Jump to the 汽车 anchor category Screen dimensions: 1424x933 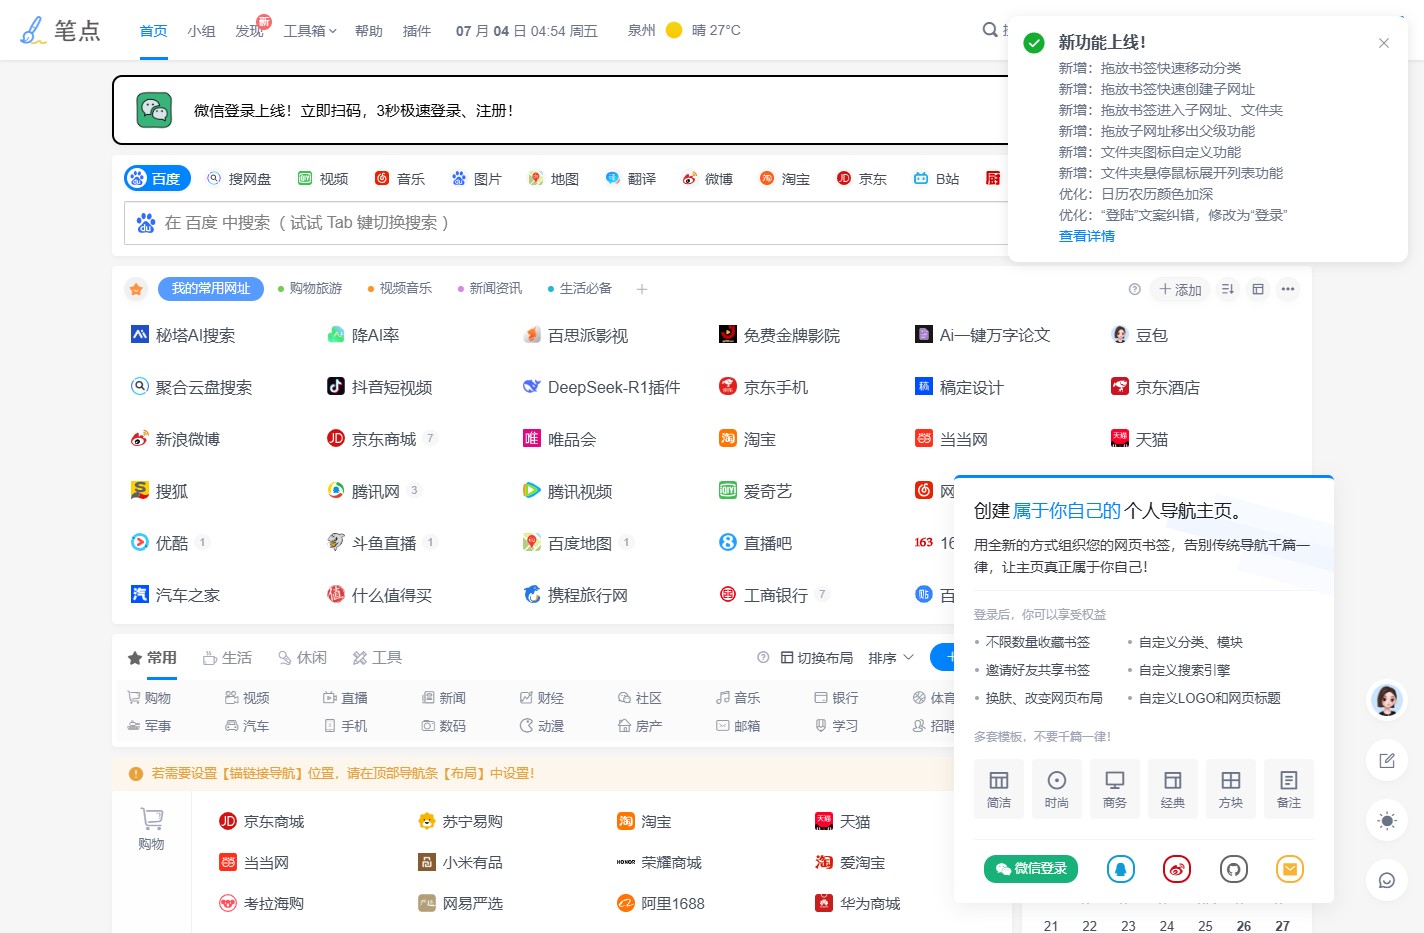pyautogui.click(x=247, y=726)
